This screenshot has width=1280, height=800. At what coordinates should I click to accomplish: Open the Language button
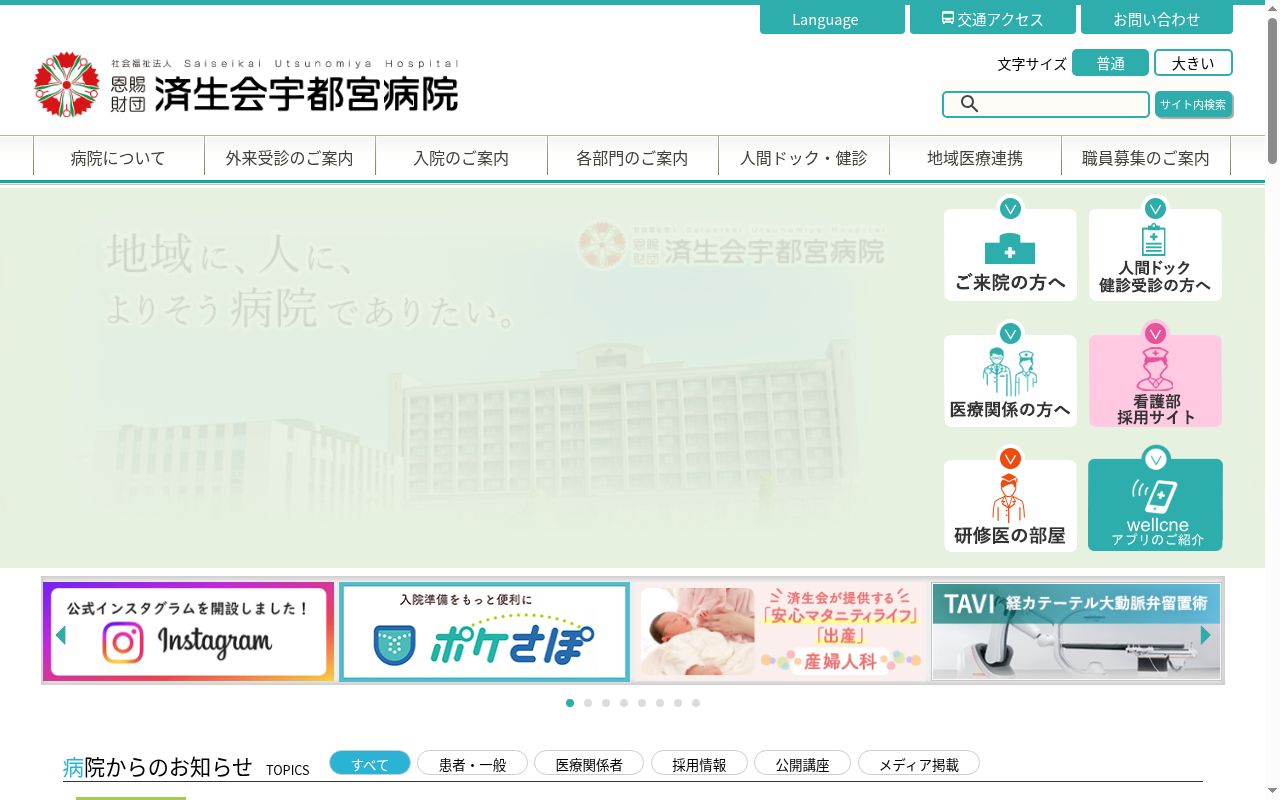click(x=832, y=20)
